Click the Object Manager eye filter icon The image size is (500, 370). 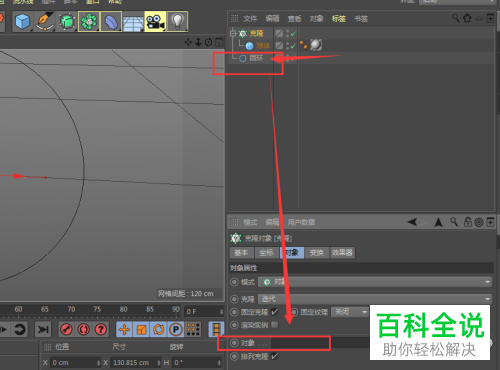(x=479, y=19)
